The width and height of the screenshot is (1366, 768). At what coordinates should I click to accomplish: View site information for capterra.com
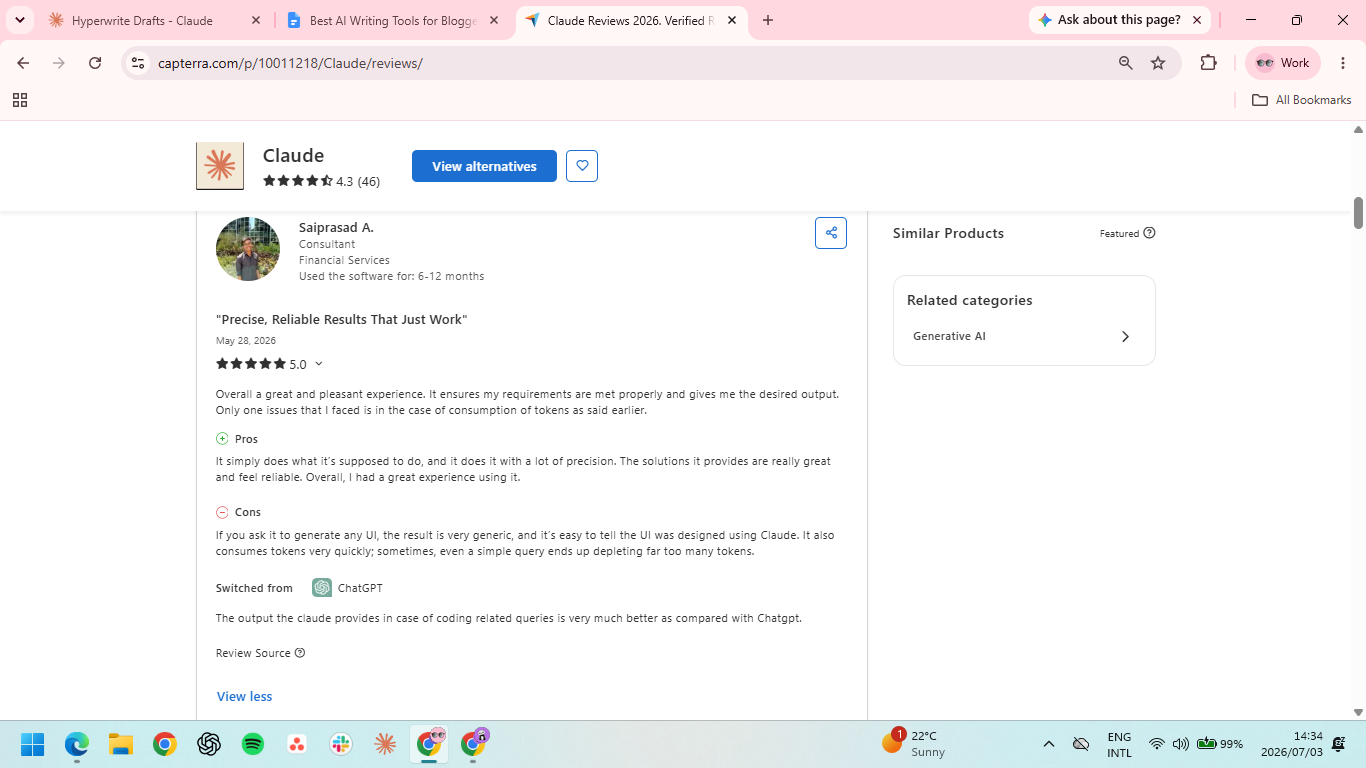pos(139,63)
